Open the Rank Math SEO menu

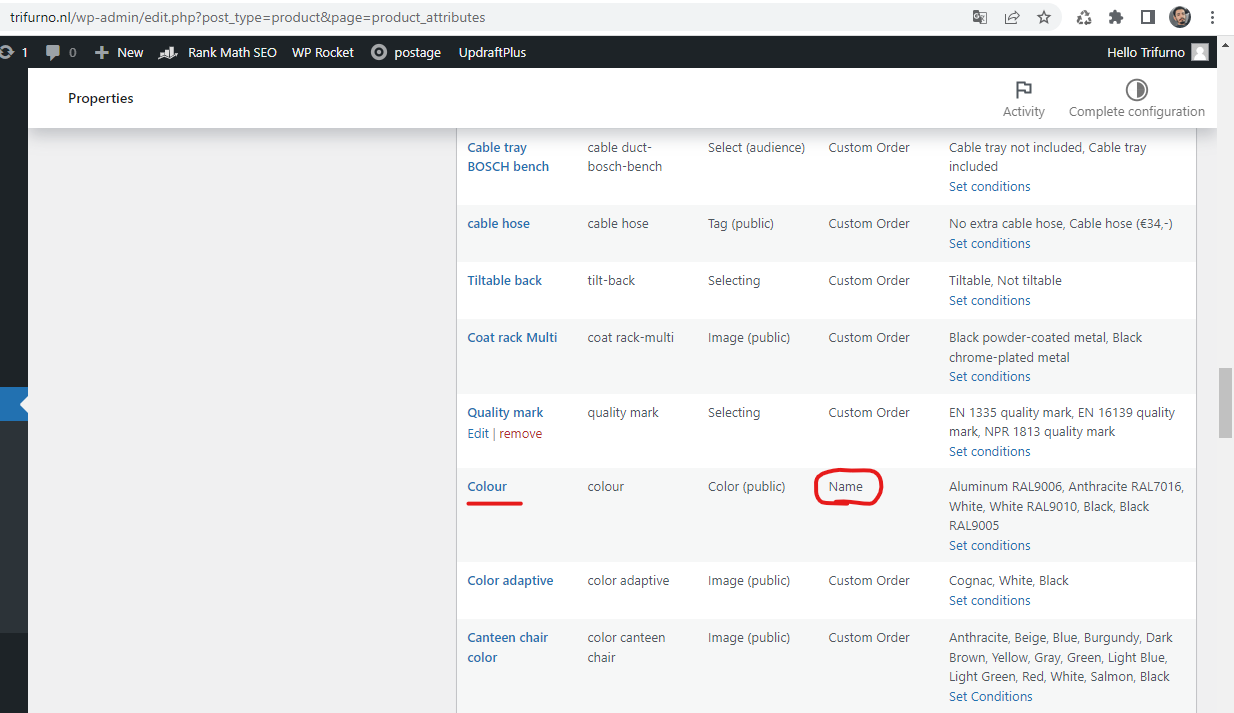tap(218, 52)
